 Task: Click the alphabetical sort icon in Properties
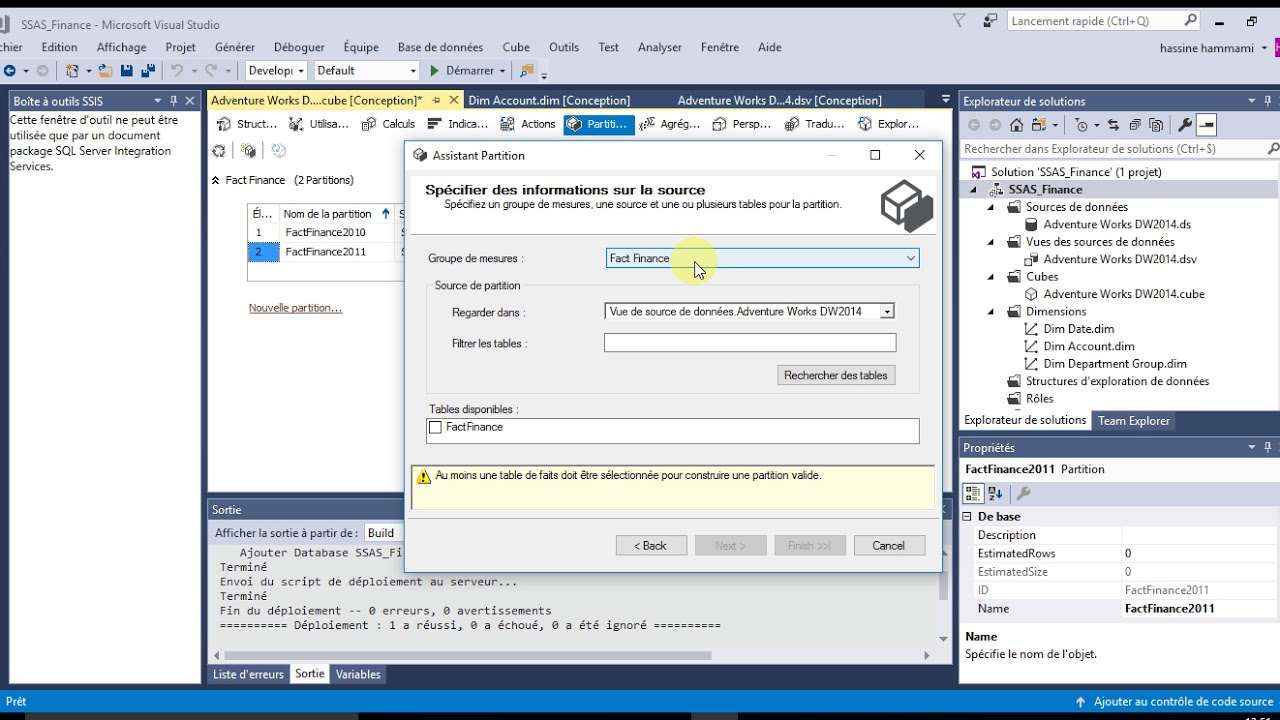996,493
